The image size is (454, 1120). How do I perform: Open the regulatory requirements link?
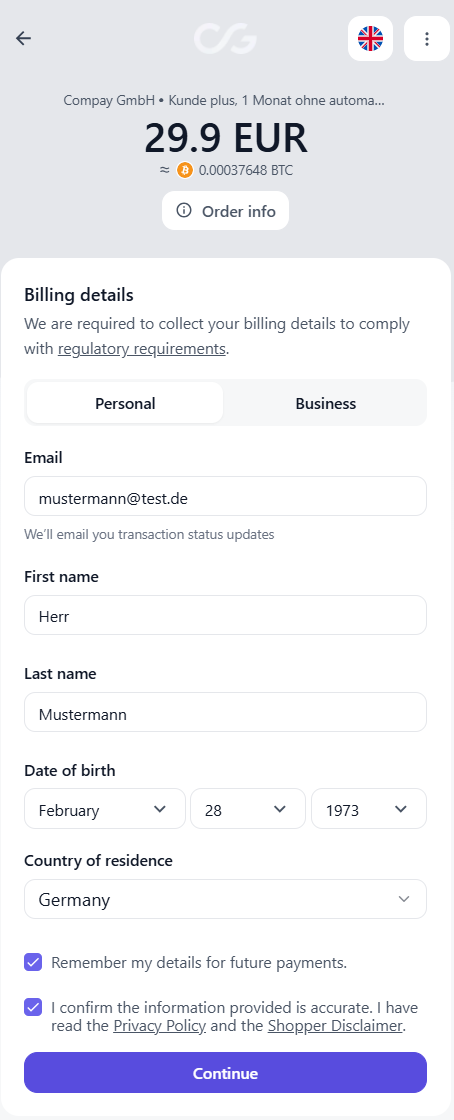click(141, 349)
